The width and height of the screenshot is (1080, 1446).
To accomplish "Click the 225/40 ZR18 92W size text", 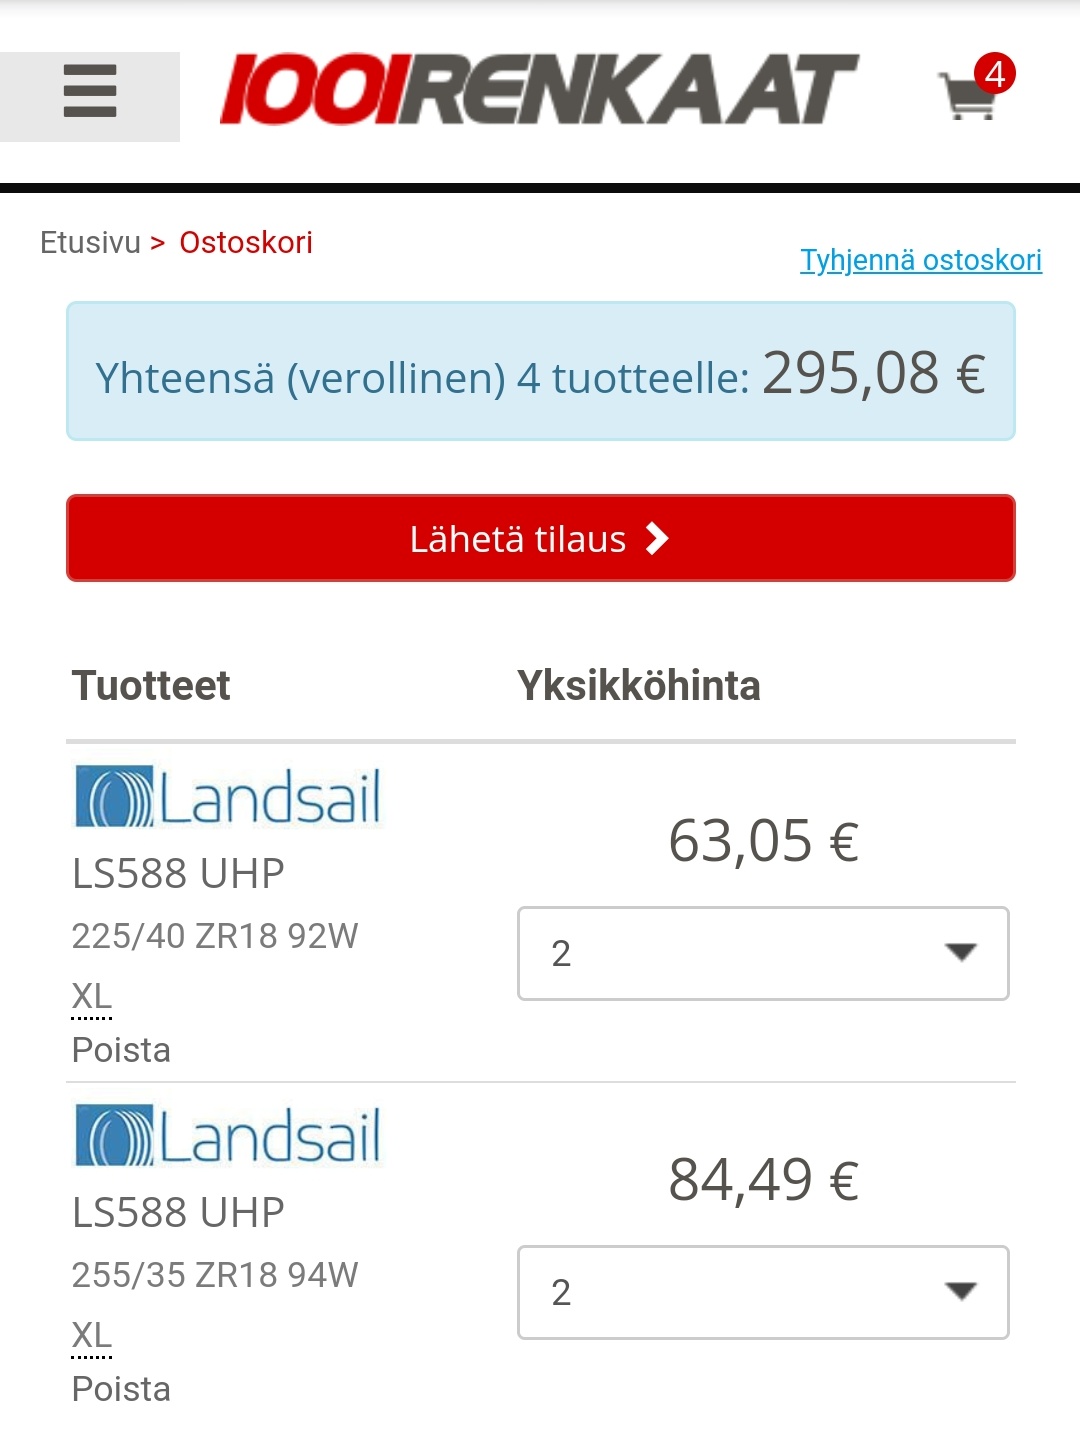I will 214,936.
